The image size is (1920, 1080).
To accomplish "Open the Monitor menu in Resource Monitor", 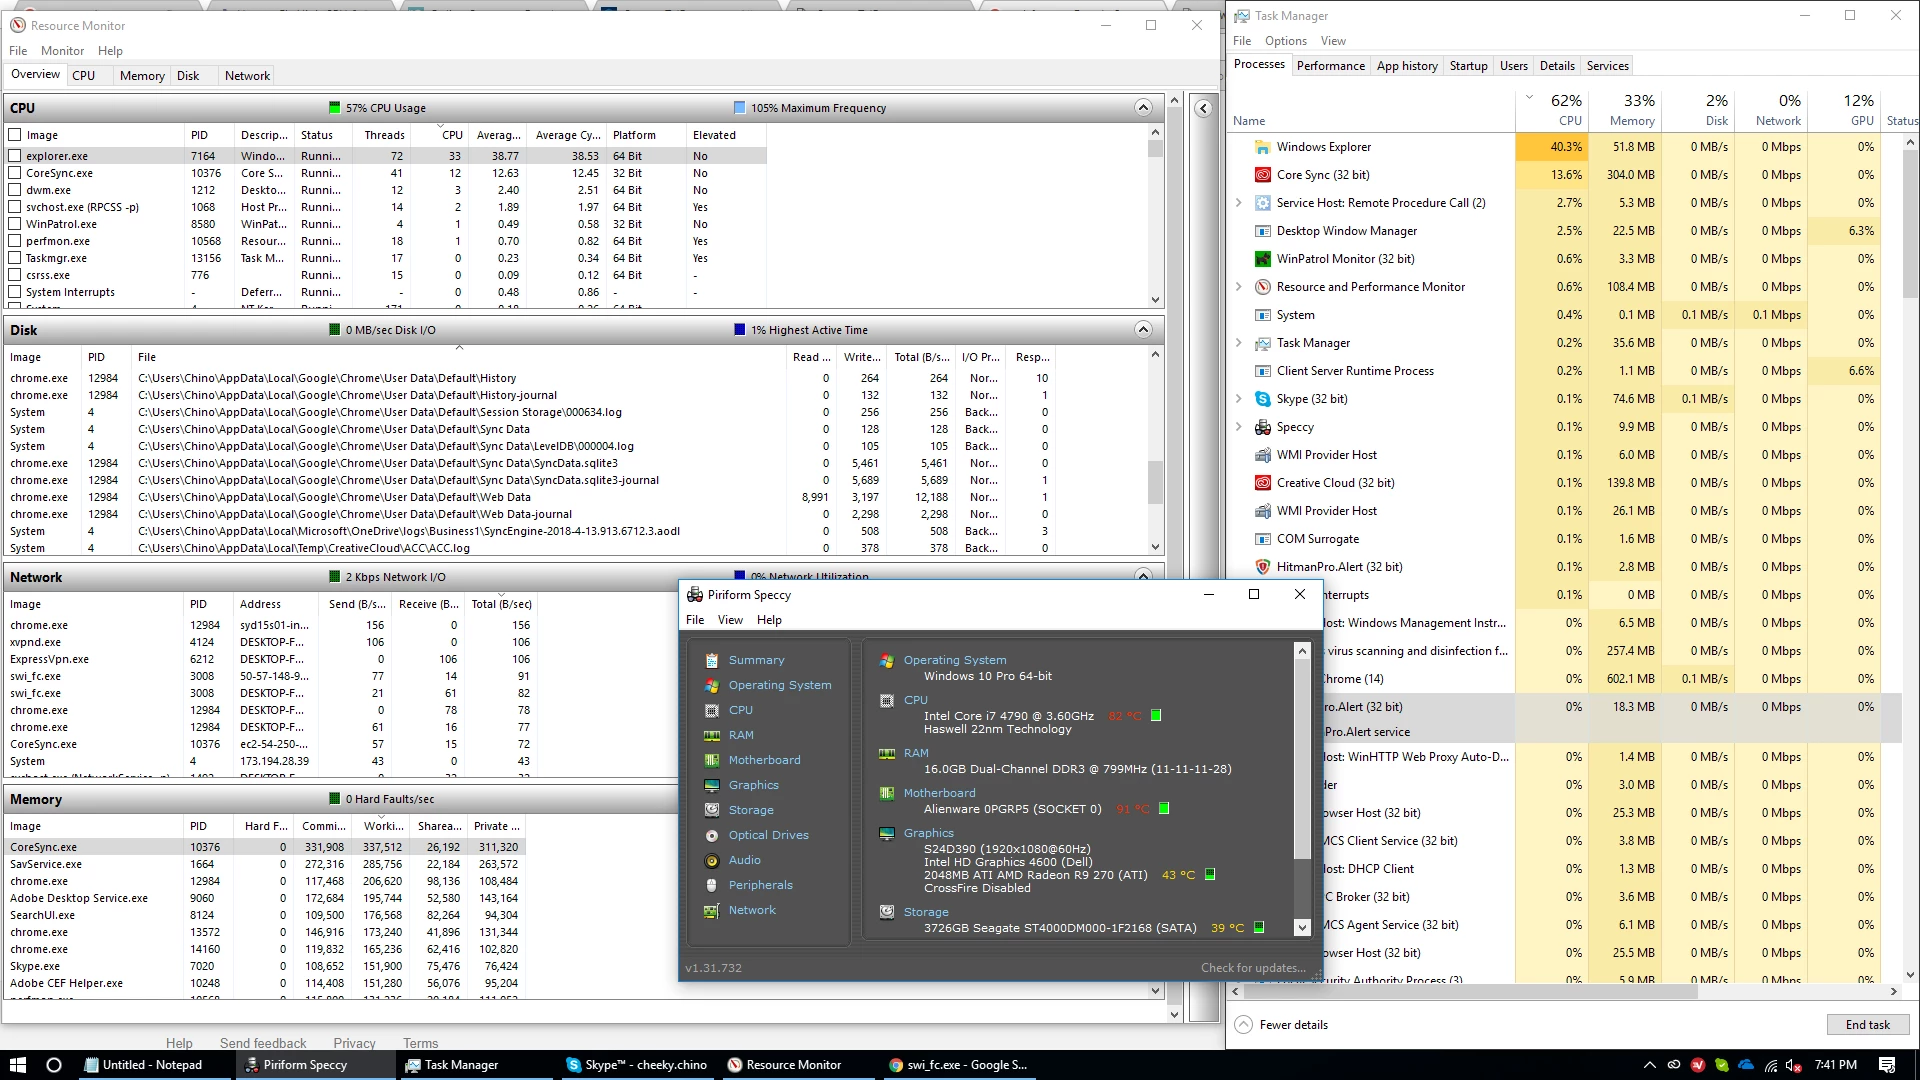I will 62,51.
